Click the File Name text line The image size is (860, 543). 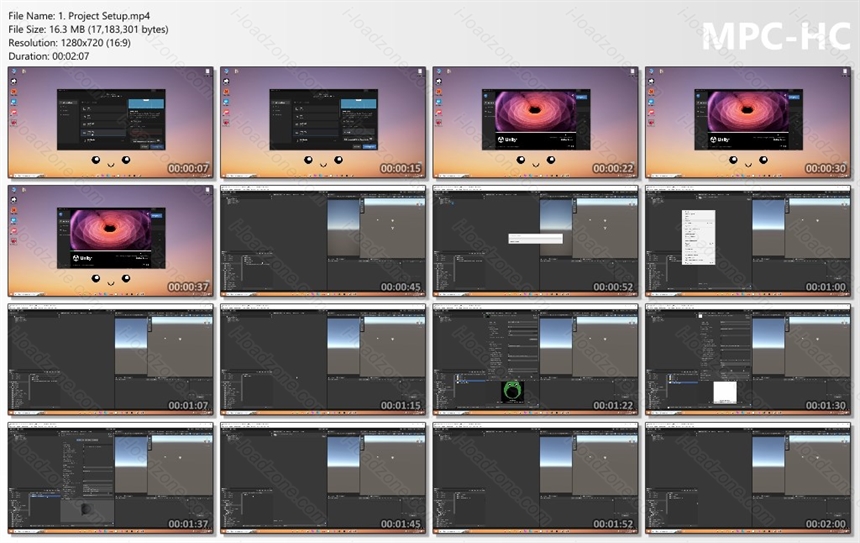tap(79, 16)
